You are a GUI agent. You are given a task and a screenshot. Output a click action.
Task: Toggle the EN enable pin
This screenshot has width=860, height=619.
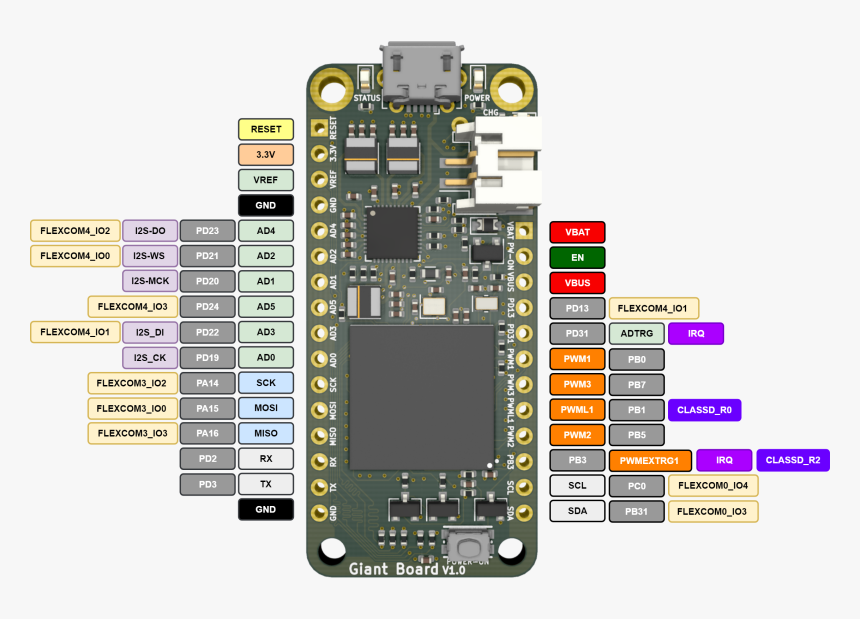tap(577, 257)
